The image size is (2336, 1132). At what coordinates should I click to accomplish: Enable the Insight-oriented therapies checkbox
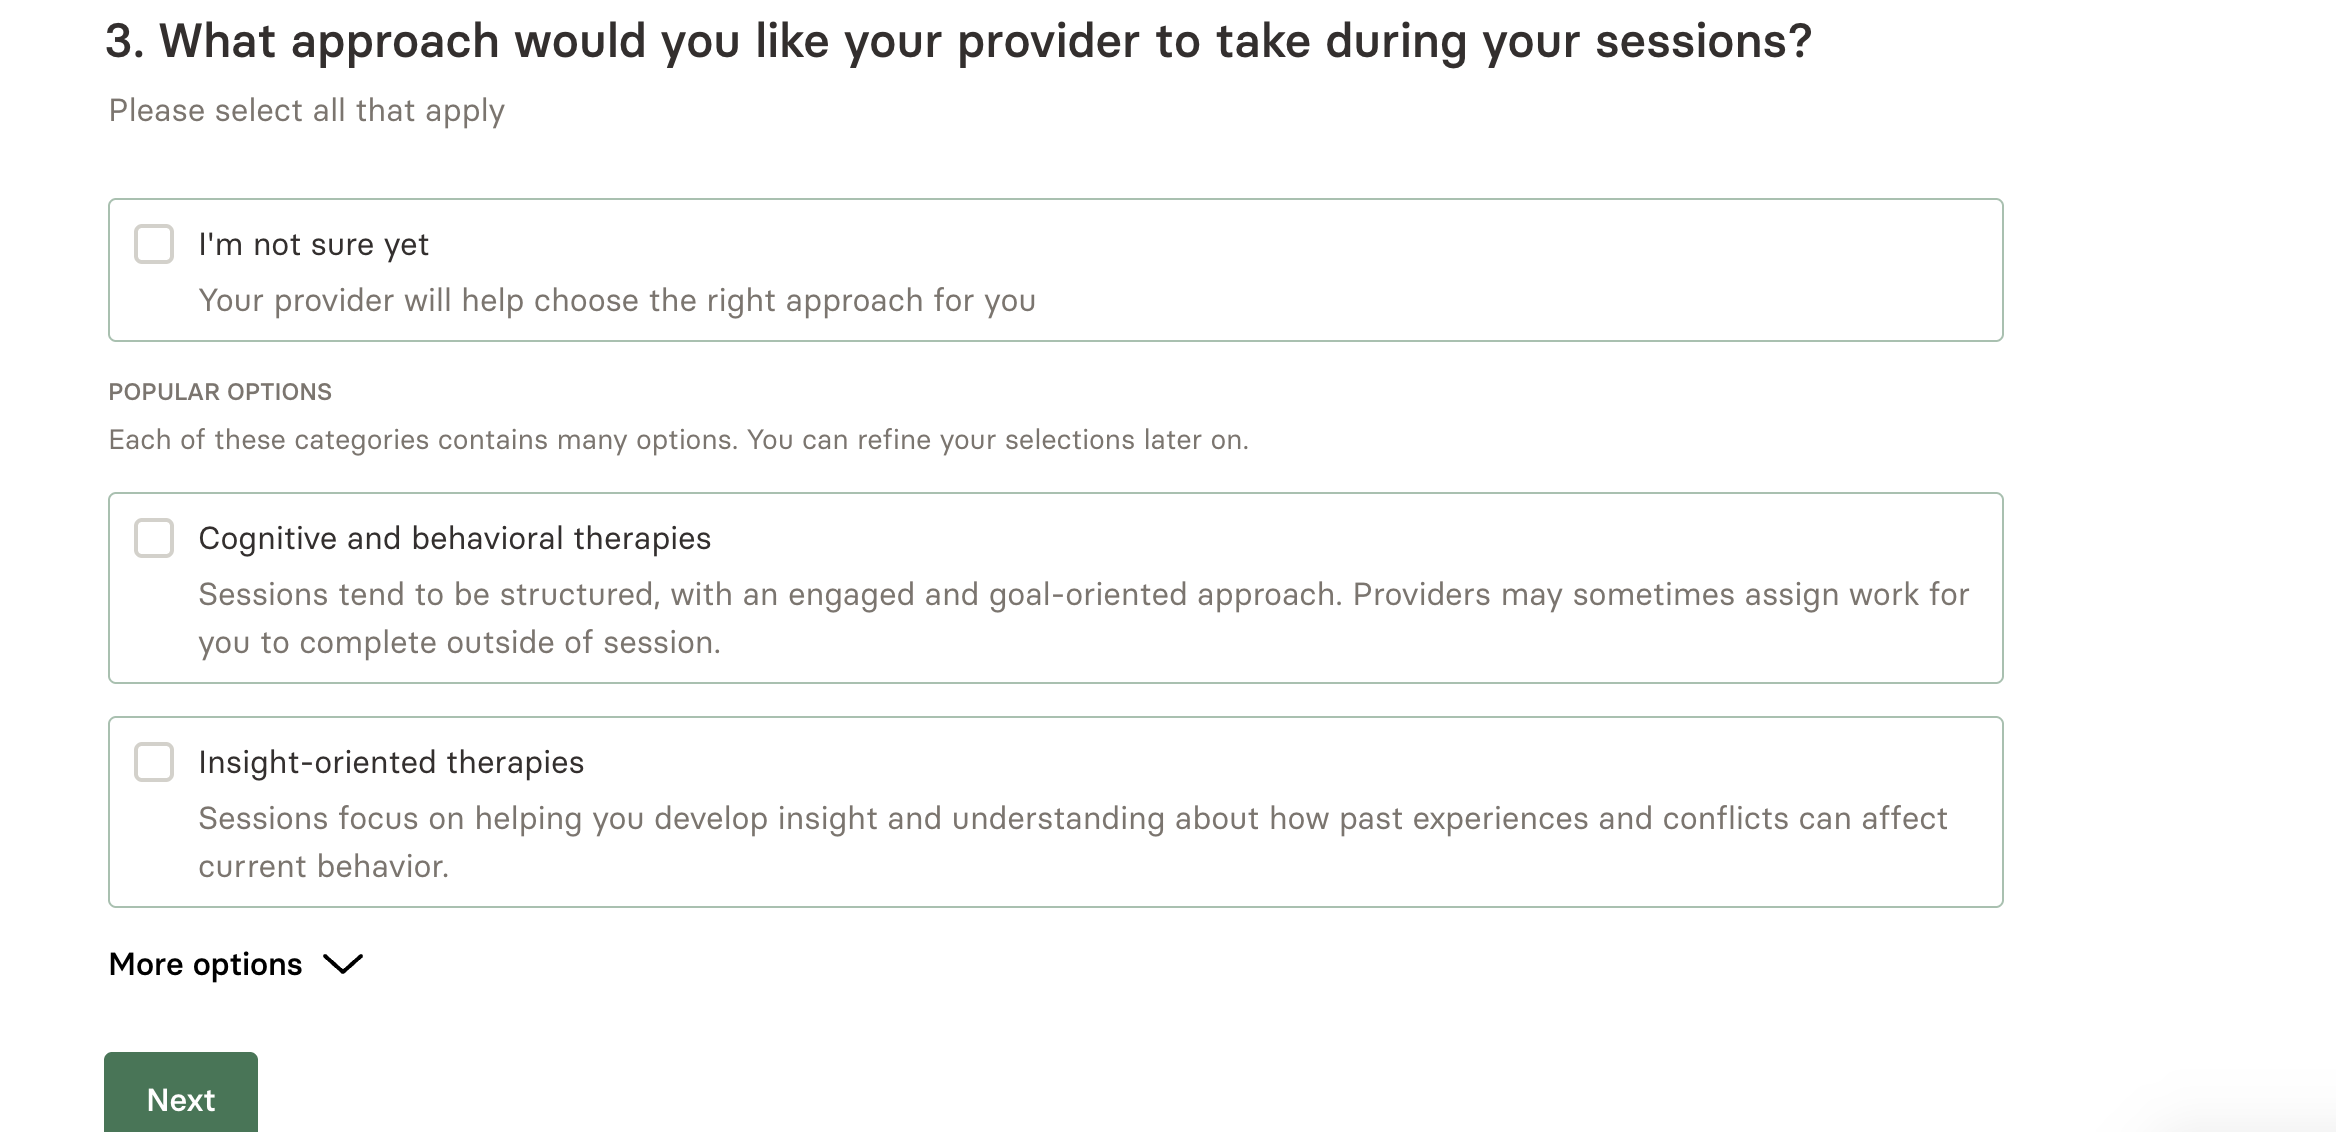(x=154, y=762)
